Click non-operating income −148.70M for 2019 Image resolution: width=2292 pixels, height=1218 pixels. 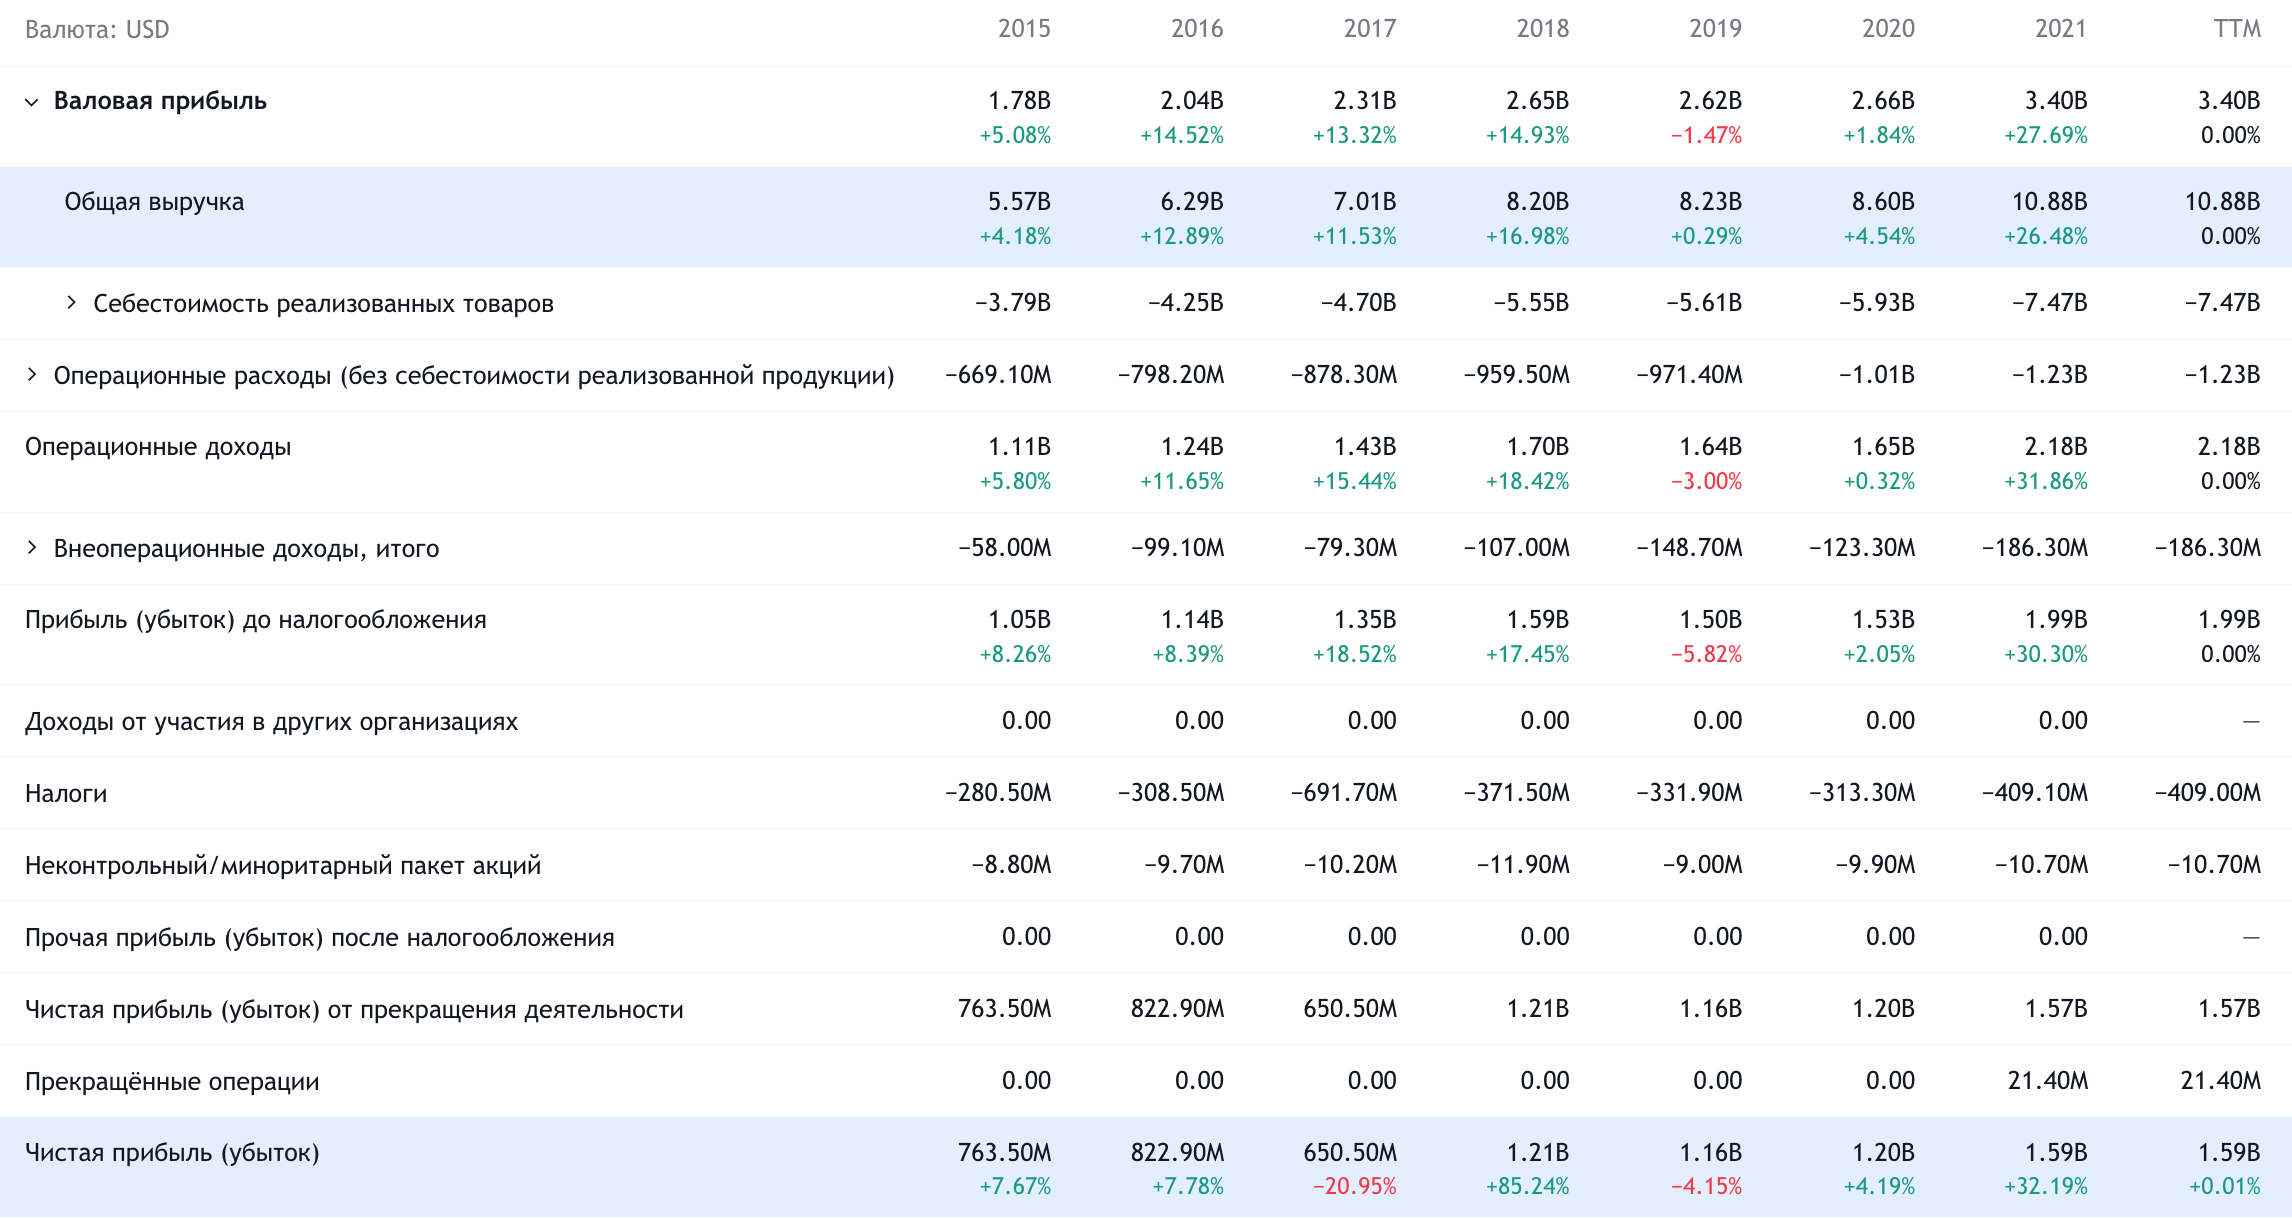[1689, 548]
